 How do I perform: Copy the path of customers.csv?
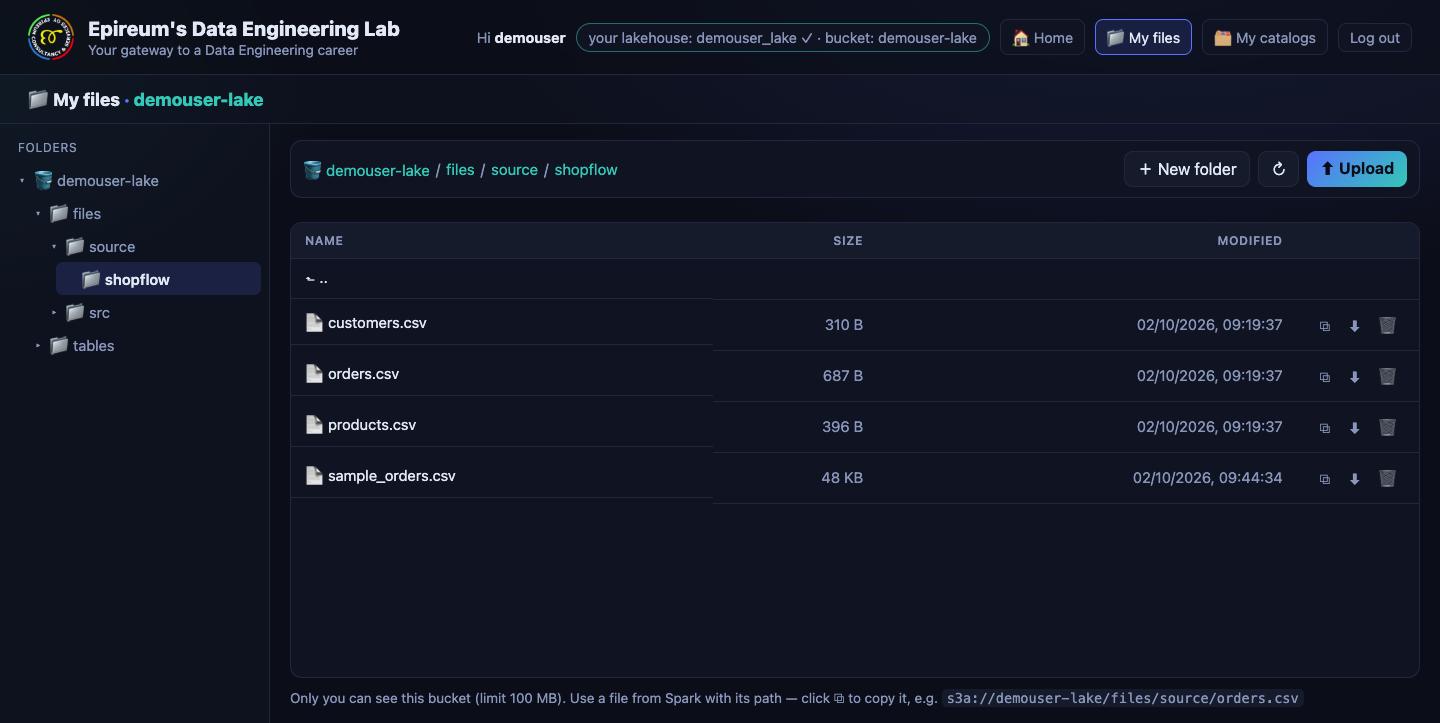pos(1325,326)
